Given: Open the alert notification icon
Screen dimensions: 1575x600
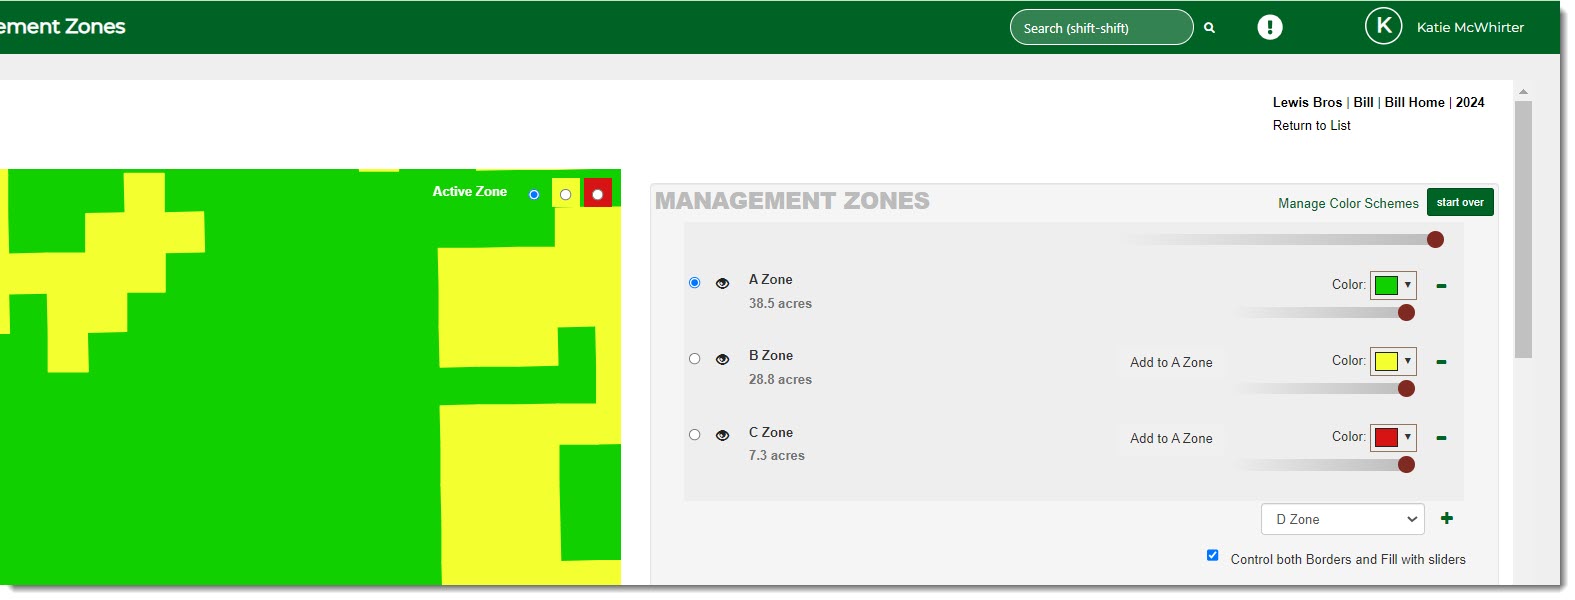Looking at the screenshot, I should [x=1269, y=27].
